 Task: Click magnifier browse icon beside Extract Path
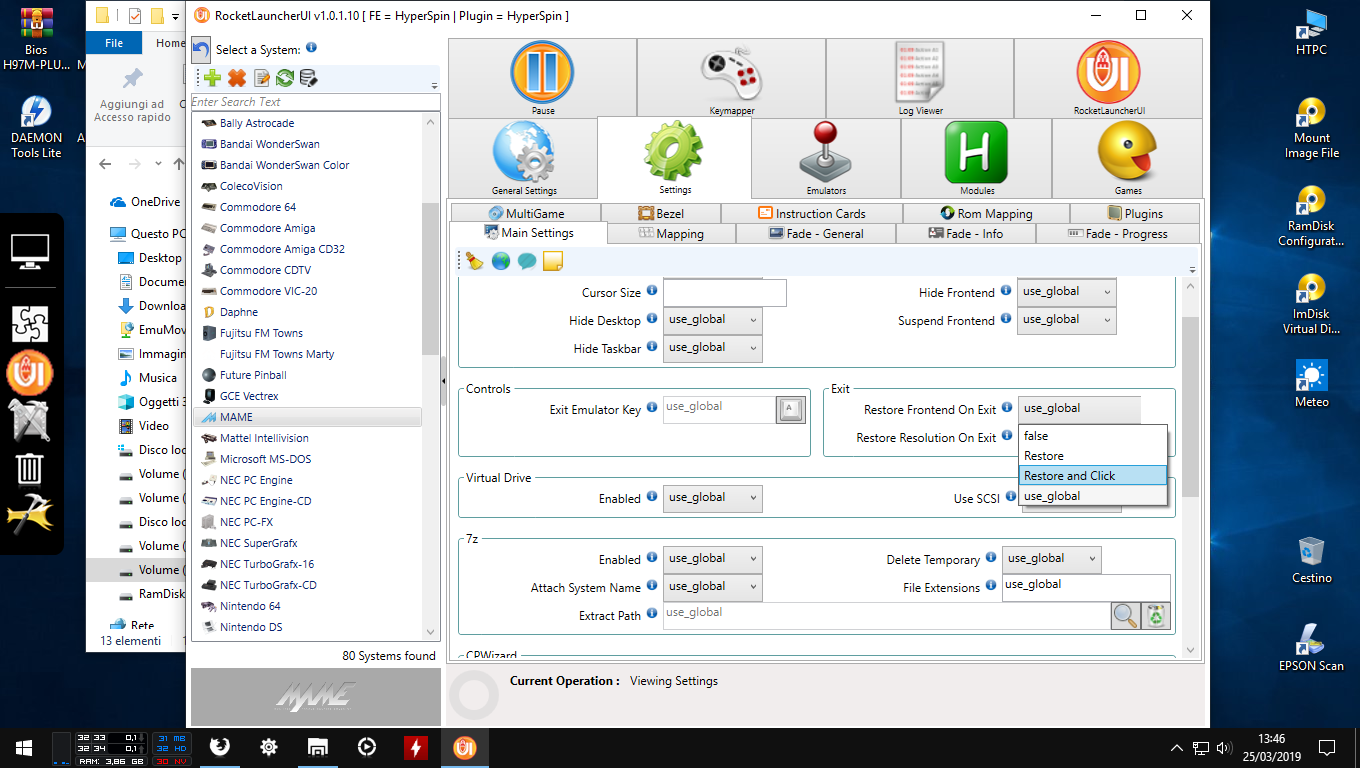[1126, 615]
